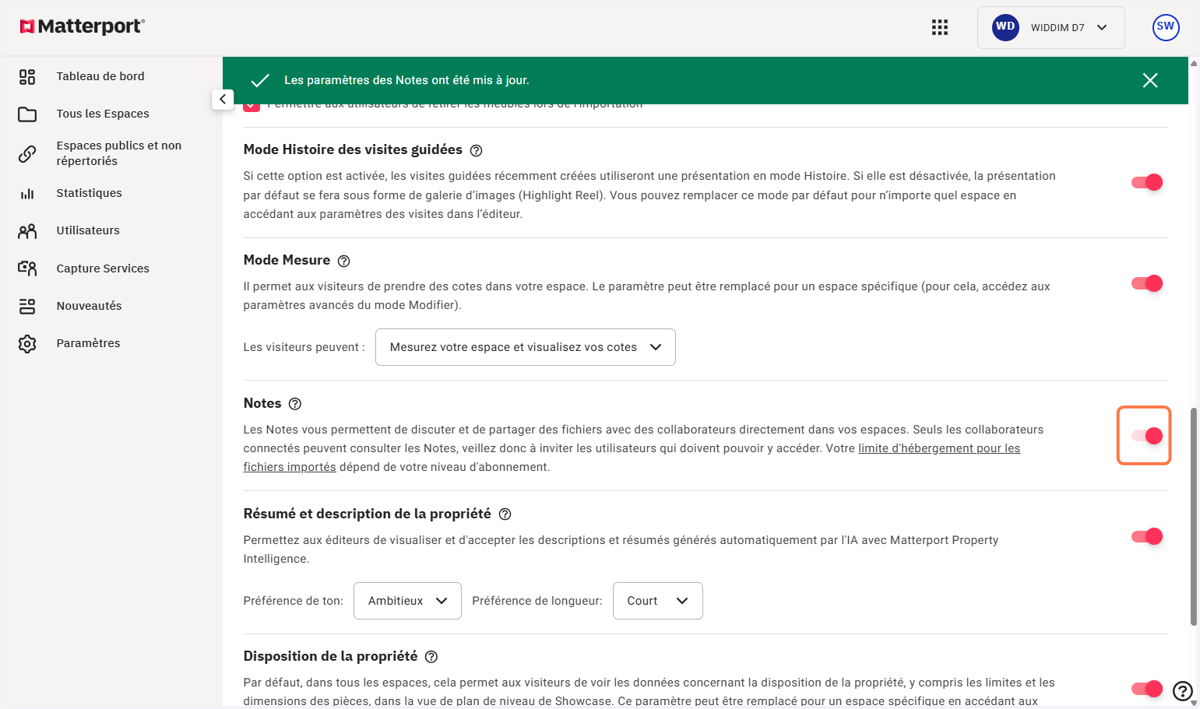
Task: Click the page vertical scrollbar thumb
Action: [1192, 517]
